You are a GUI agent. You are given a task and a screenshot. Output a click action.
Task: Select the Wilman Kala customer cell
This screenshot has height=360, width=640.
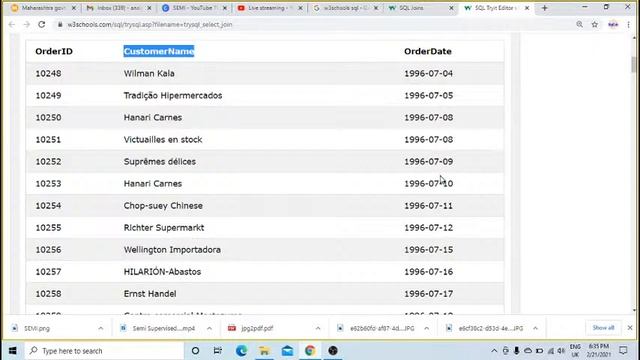click(149, 73)
